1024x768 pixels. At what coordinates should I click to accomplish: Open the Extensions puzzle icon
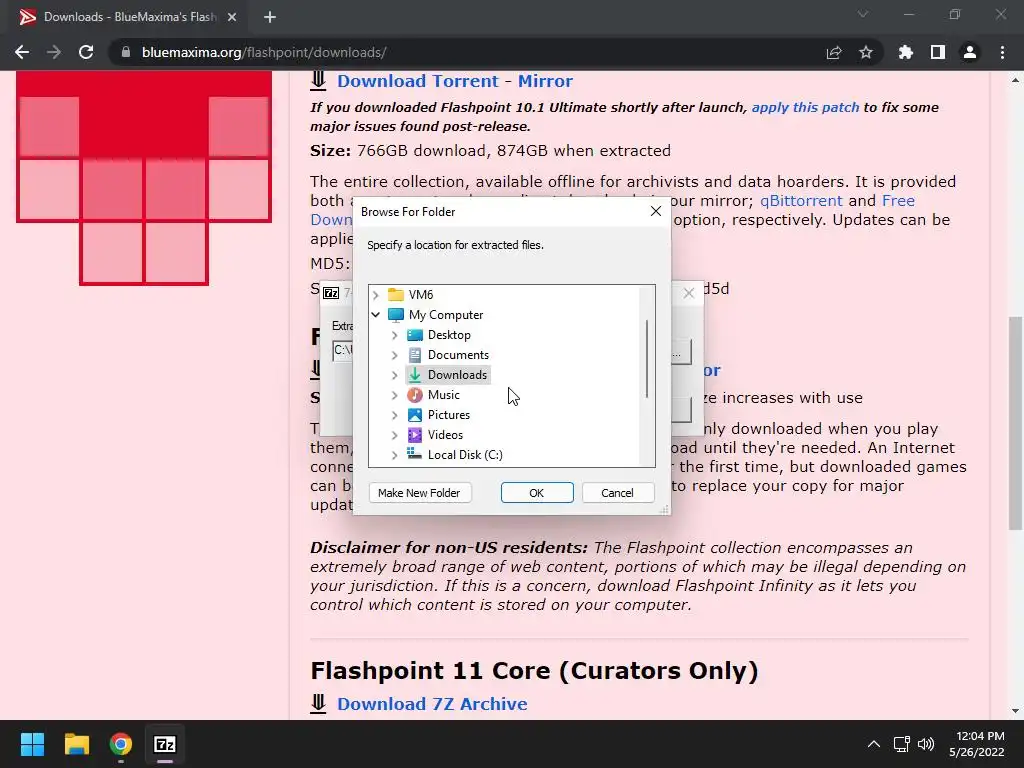pyautogui.click(x=906, y=52)
